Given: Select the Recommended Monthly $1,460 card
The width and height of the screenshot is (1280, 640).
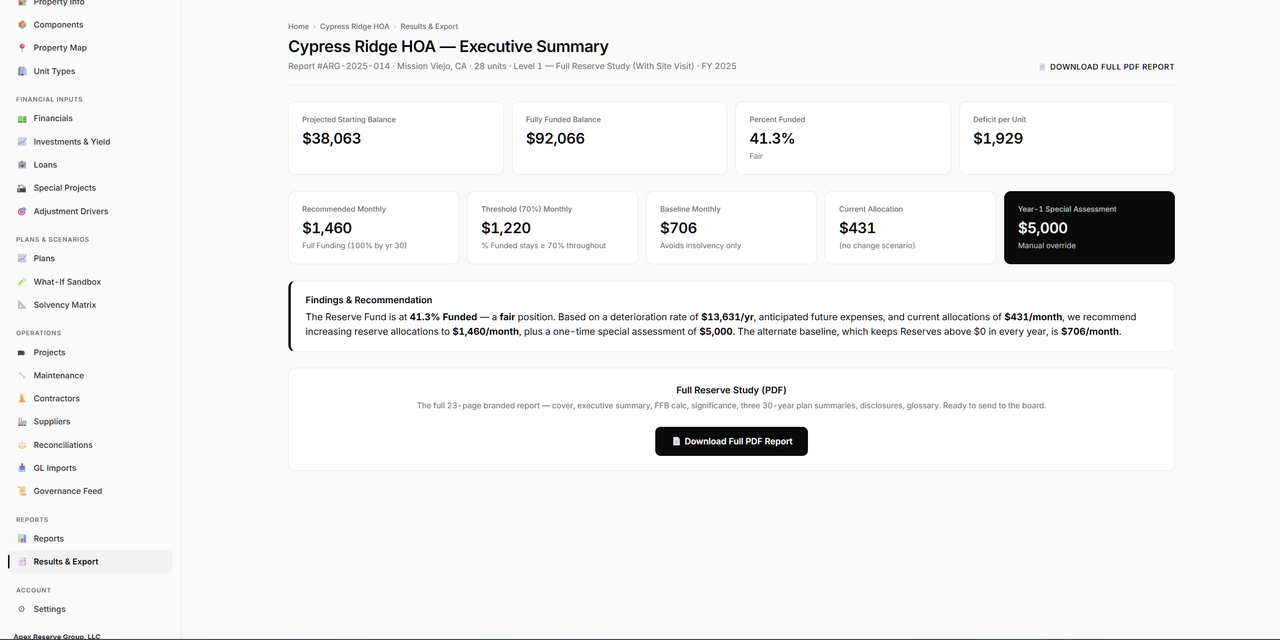Looking at the screenshot, I should [x=373, y=228].
